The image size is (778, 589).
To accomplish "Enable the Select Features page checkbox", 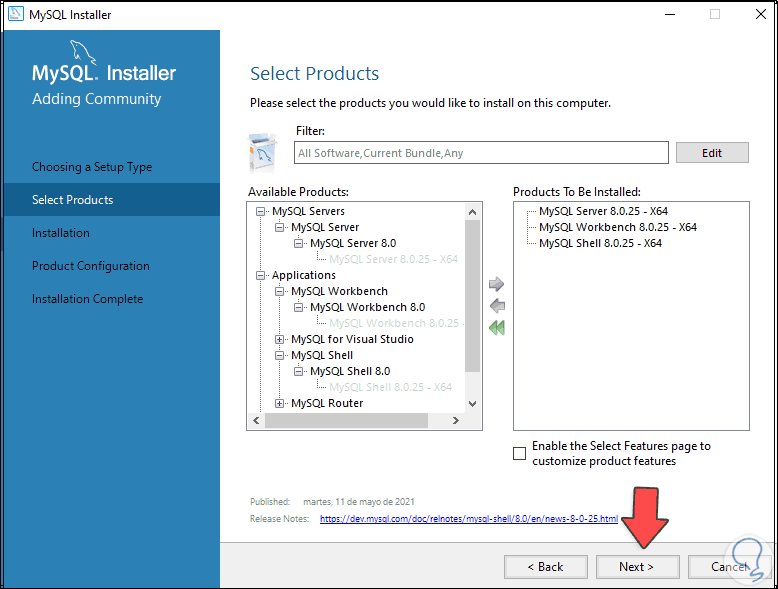I will click(519, 453).
